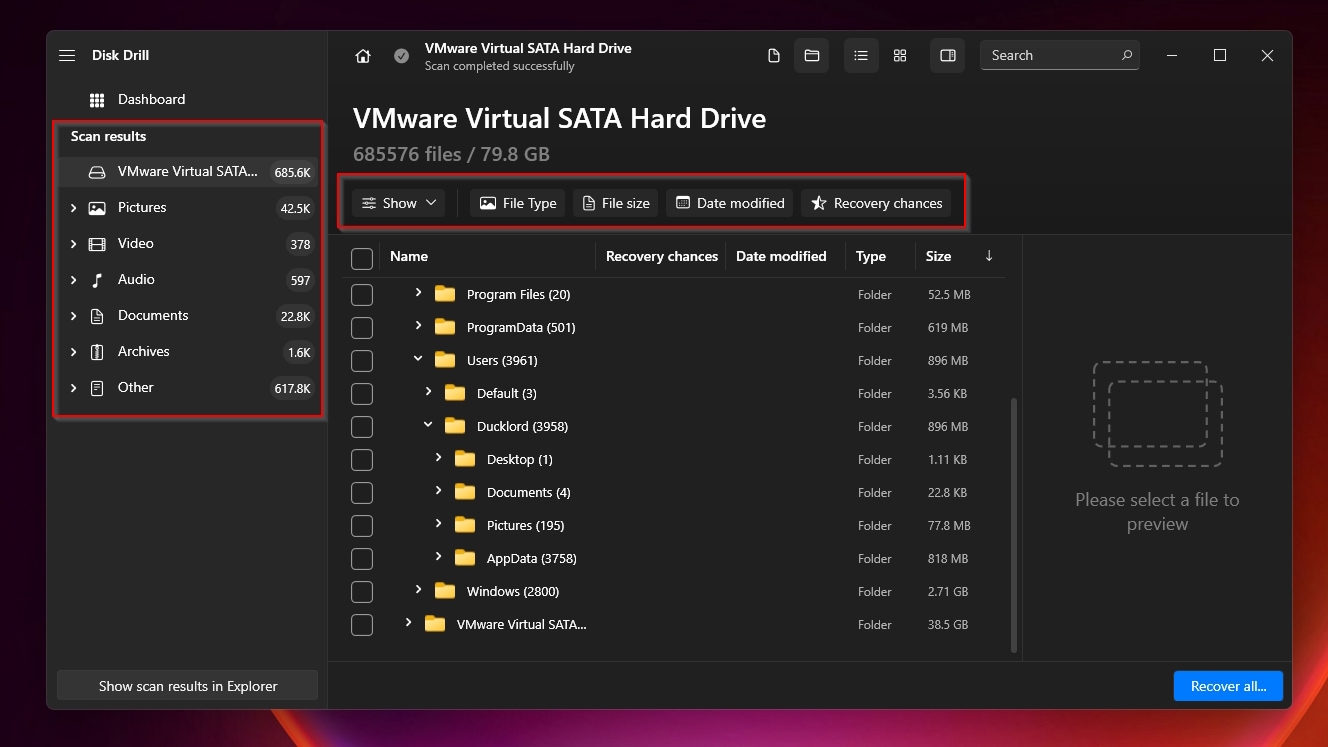Viewport: 1328px width, 747px height.
Task: Click the AppData (3758) row name
Action: pos(531,558)
